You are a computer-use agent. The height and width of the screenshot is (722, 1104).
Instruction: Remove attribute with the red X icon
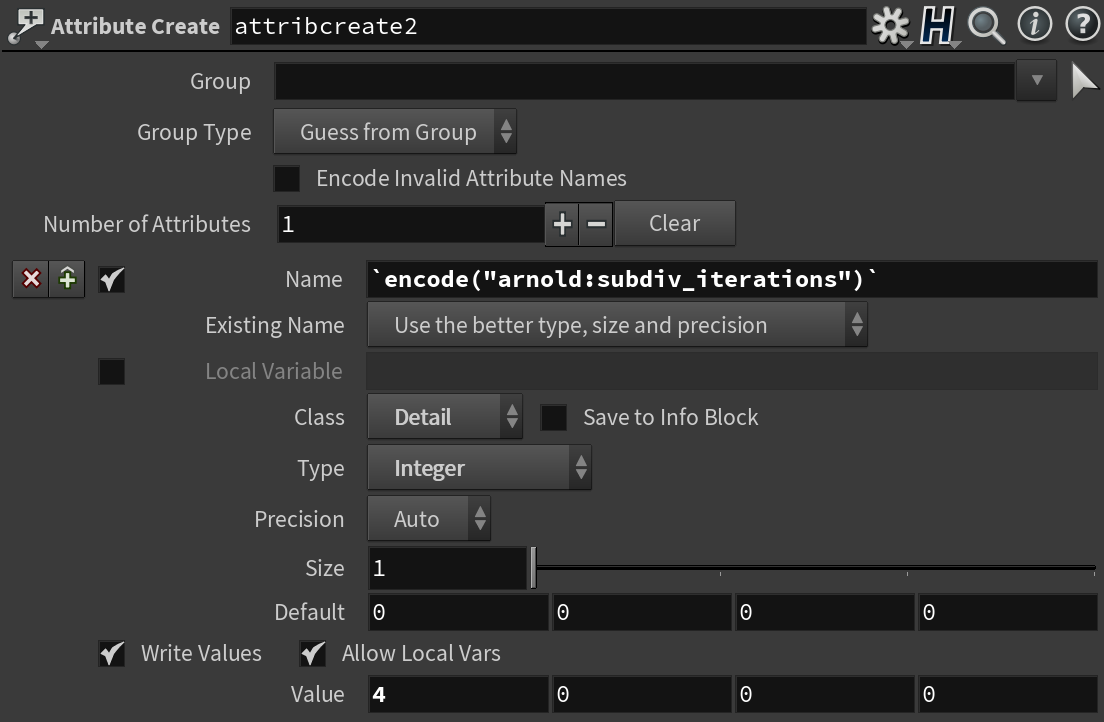pyautogui.click(x=31, y=279)
